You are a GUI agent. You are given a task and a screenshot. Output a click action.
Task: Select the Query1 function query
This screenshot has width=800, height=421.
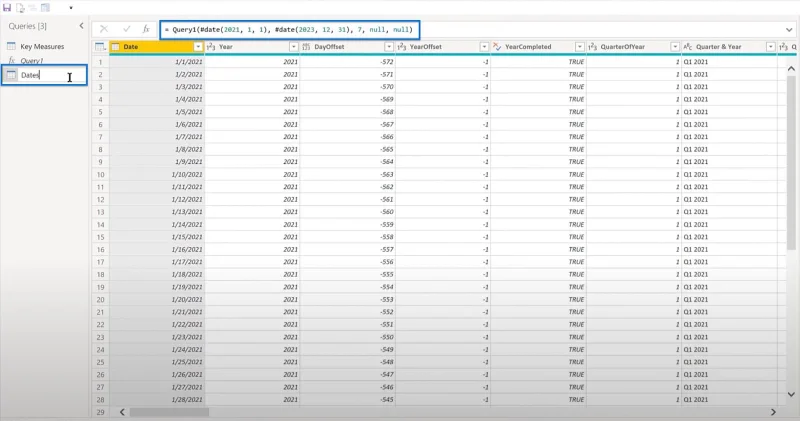pyautogui.click(x=32, y=61)
